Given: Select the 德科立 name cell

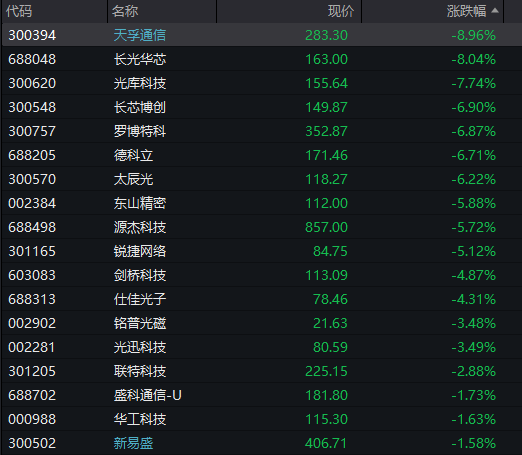Looking at the screenshot, I should pos(133,155).
